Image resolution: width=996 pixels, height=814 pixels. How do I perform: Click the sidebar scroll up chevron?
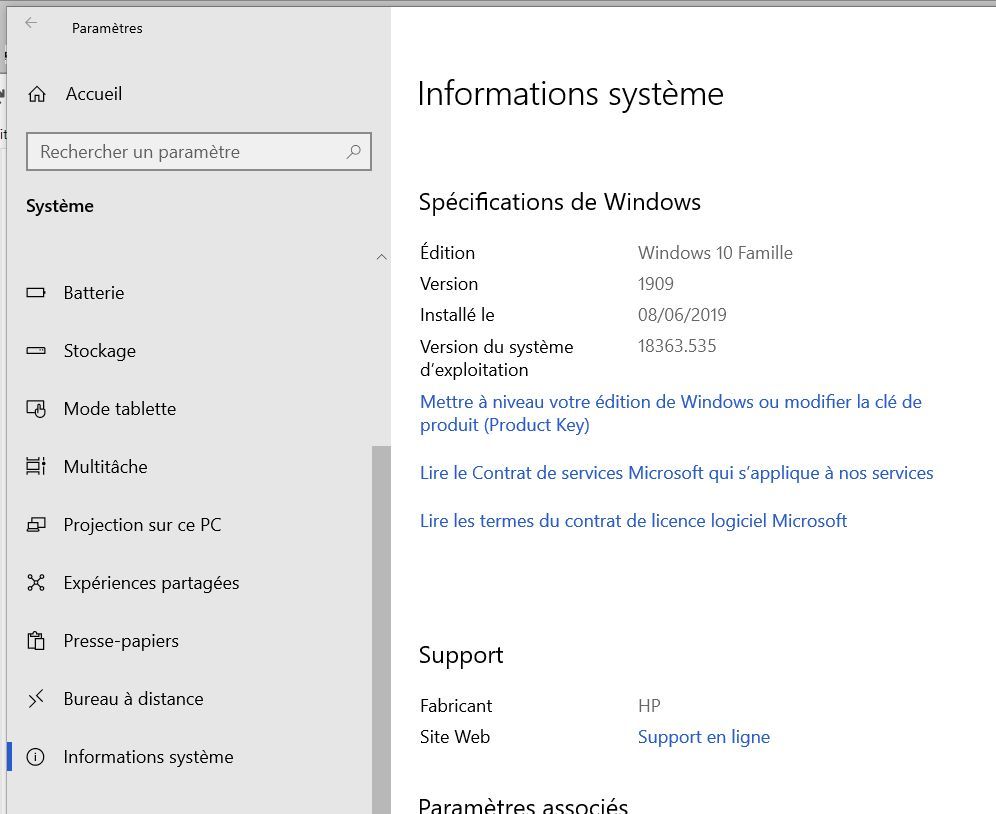click(381, 257)
